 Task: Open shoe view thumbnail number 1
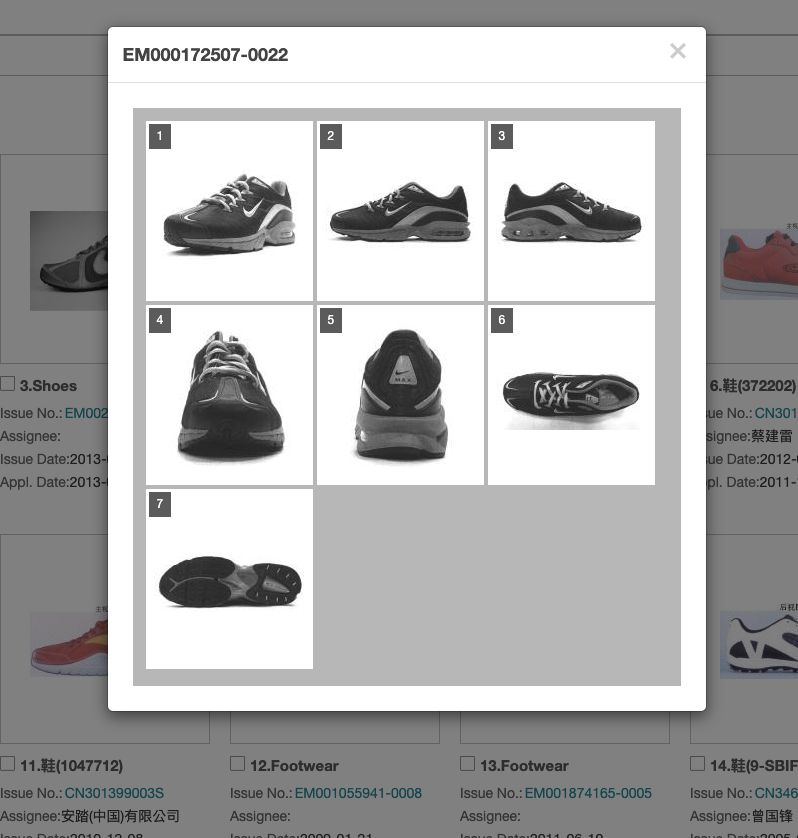coord(229,211)
